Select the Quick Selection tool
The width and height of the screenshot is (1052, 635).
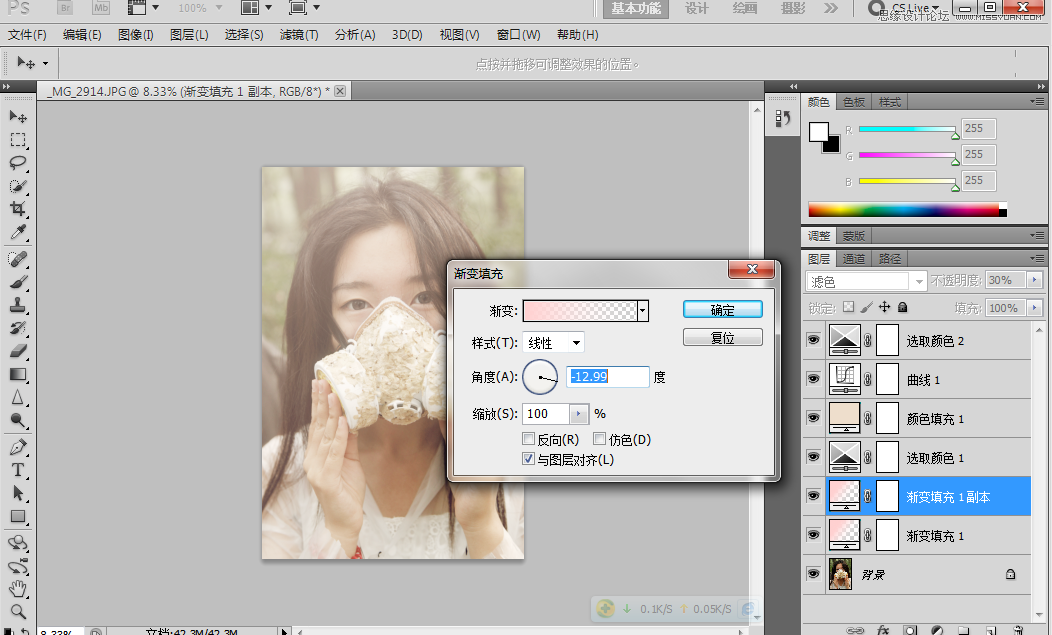(x=18, y=186)
